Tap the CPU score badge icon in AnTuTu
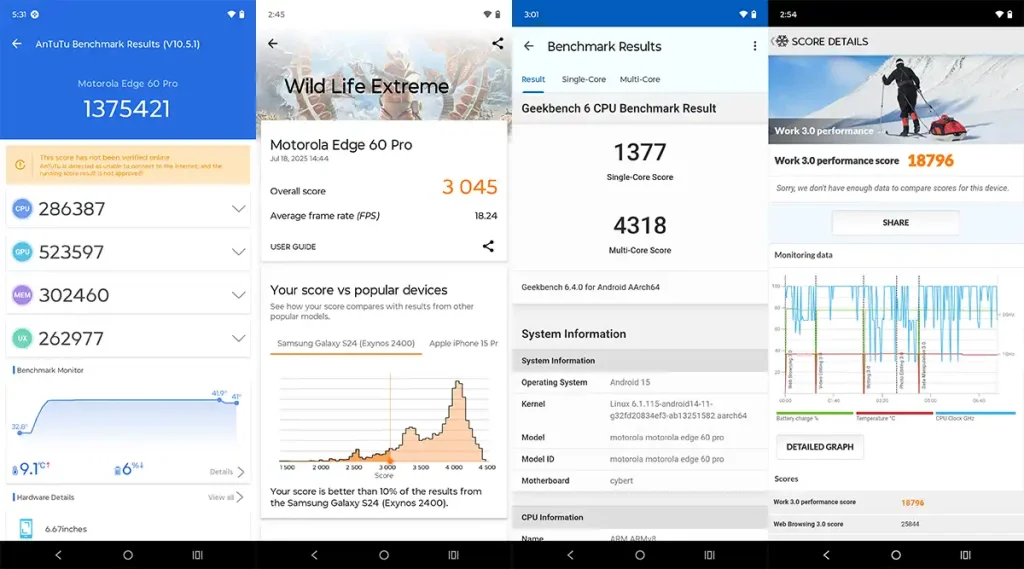 point(22,208)
